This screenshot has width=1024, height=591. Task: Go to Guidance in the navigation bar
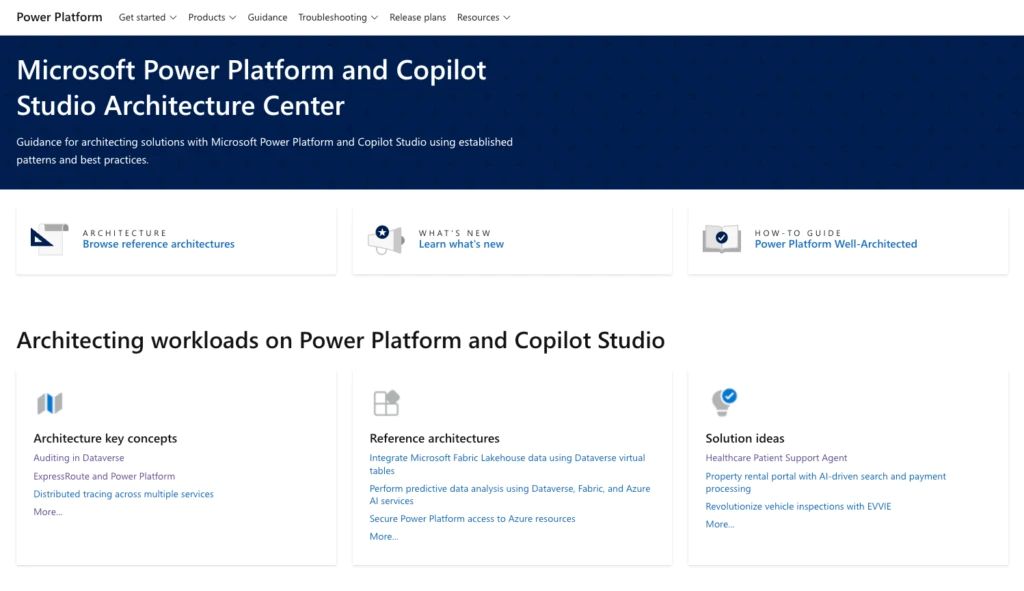coord(267,18)
